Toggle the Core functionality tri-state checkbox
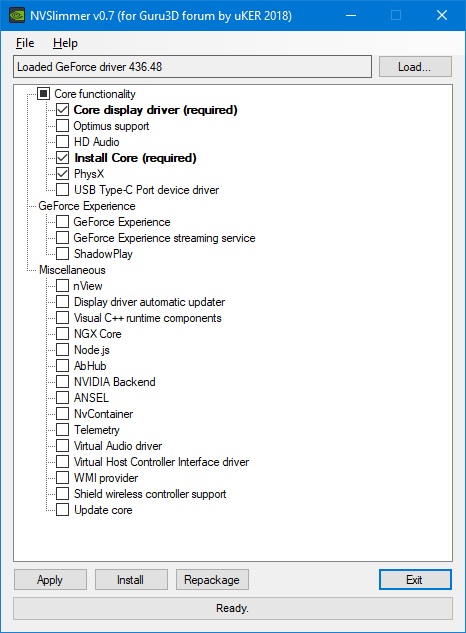466x633 pixels. [x=44, y=94]
